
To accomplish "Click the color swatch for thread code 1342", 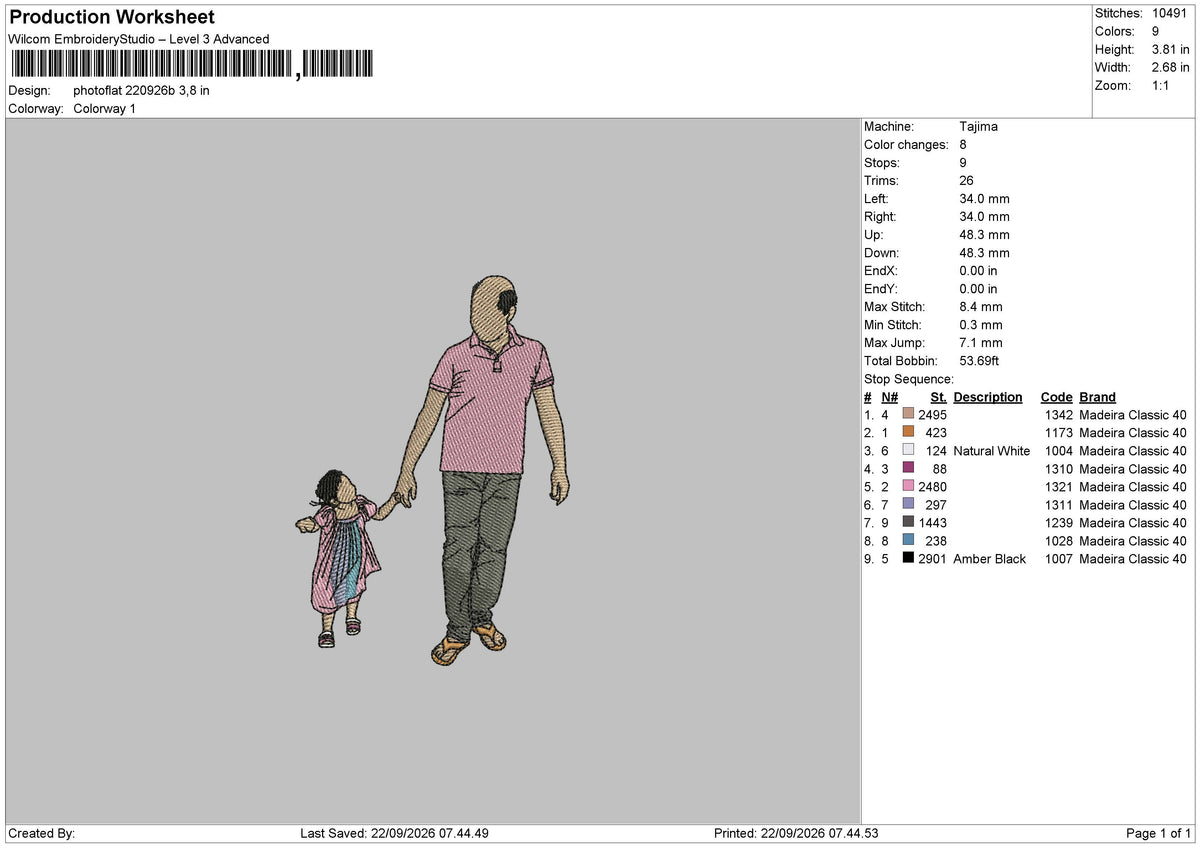I will [908, 415].
